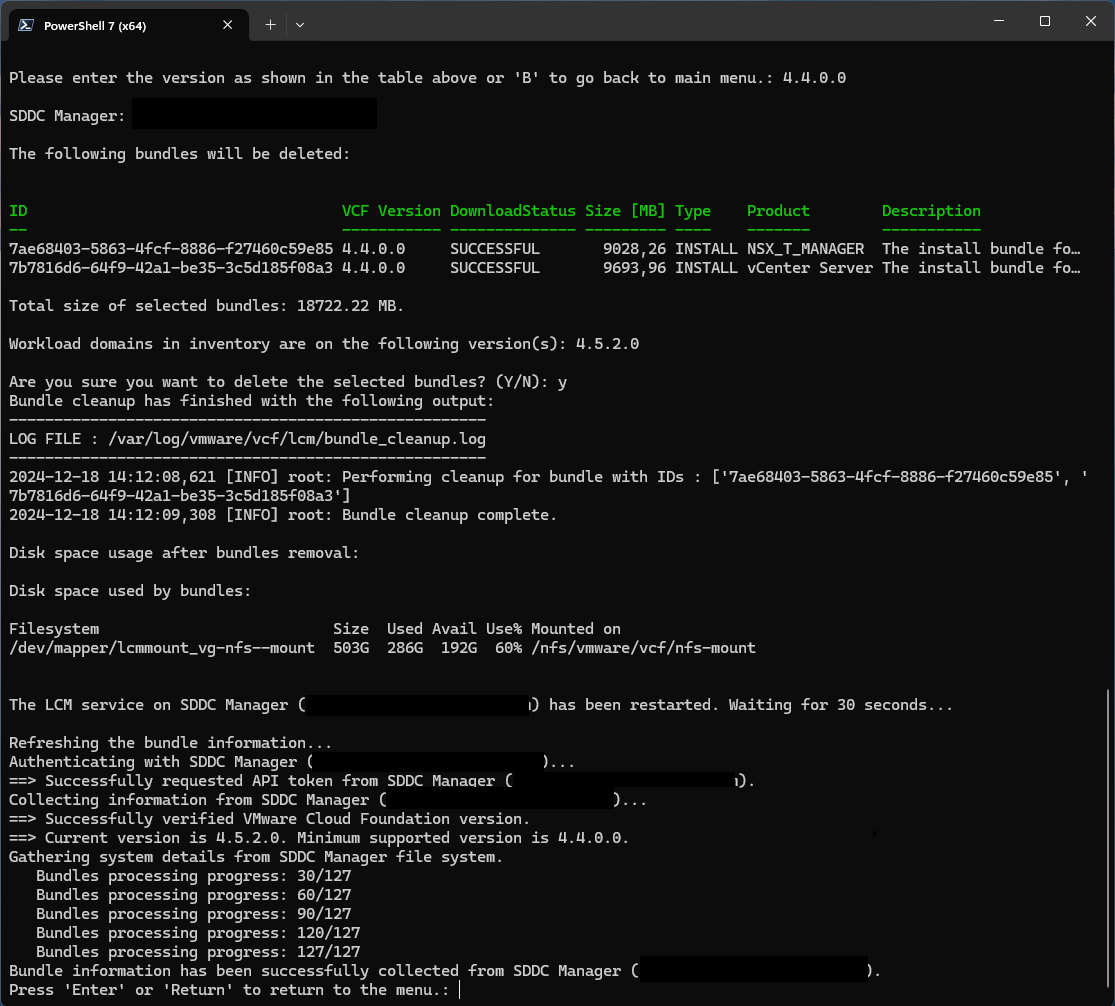Screen dimensions: 1115x1006
Task: Click the 'Disk space usage after bundles removal' line
Action: pyautogui.click(x=183, y=553)
